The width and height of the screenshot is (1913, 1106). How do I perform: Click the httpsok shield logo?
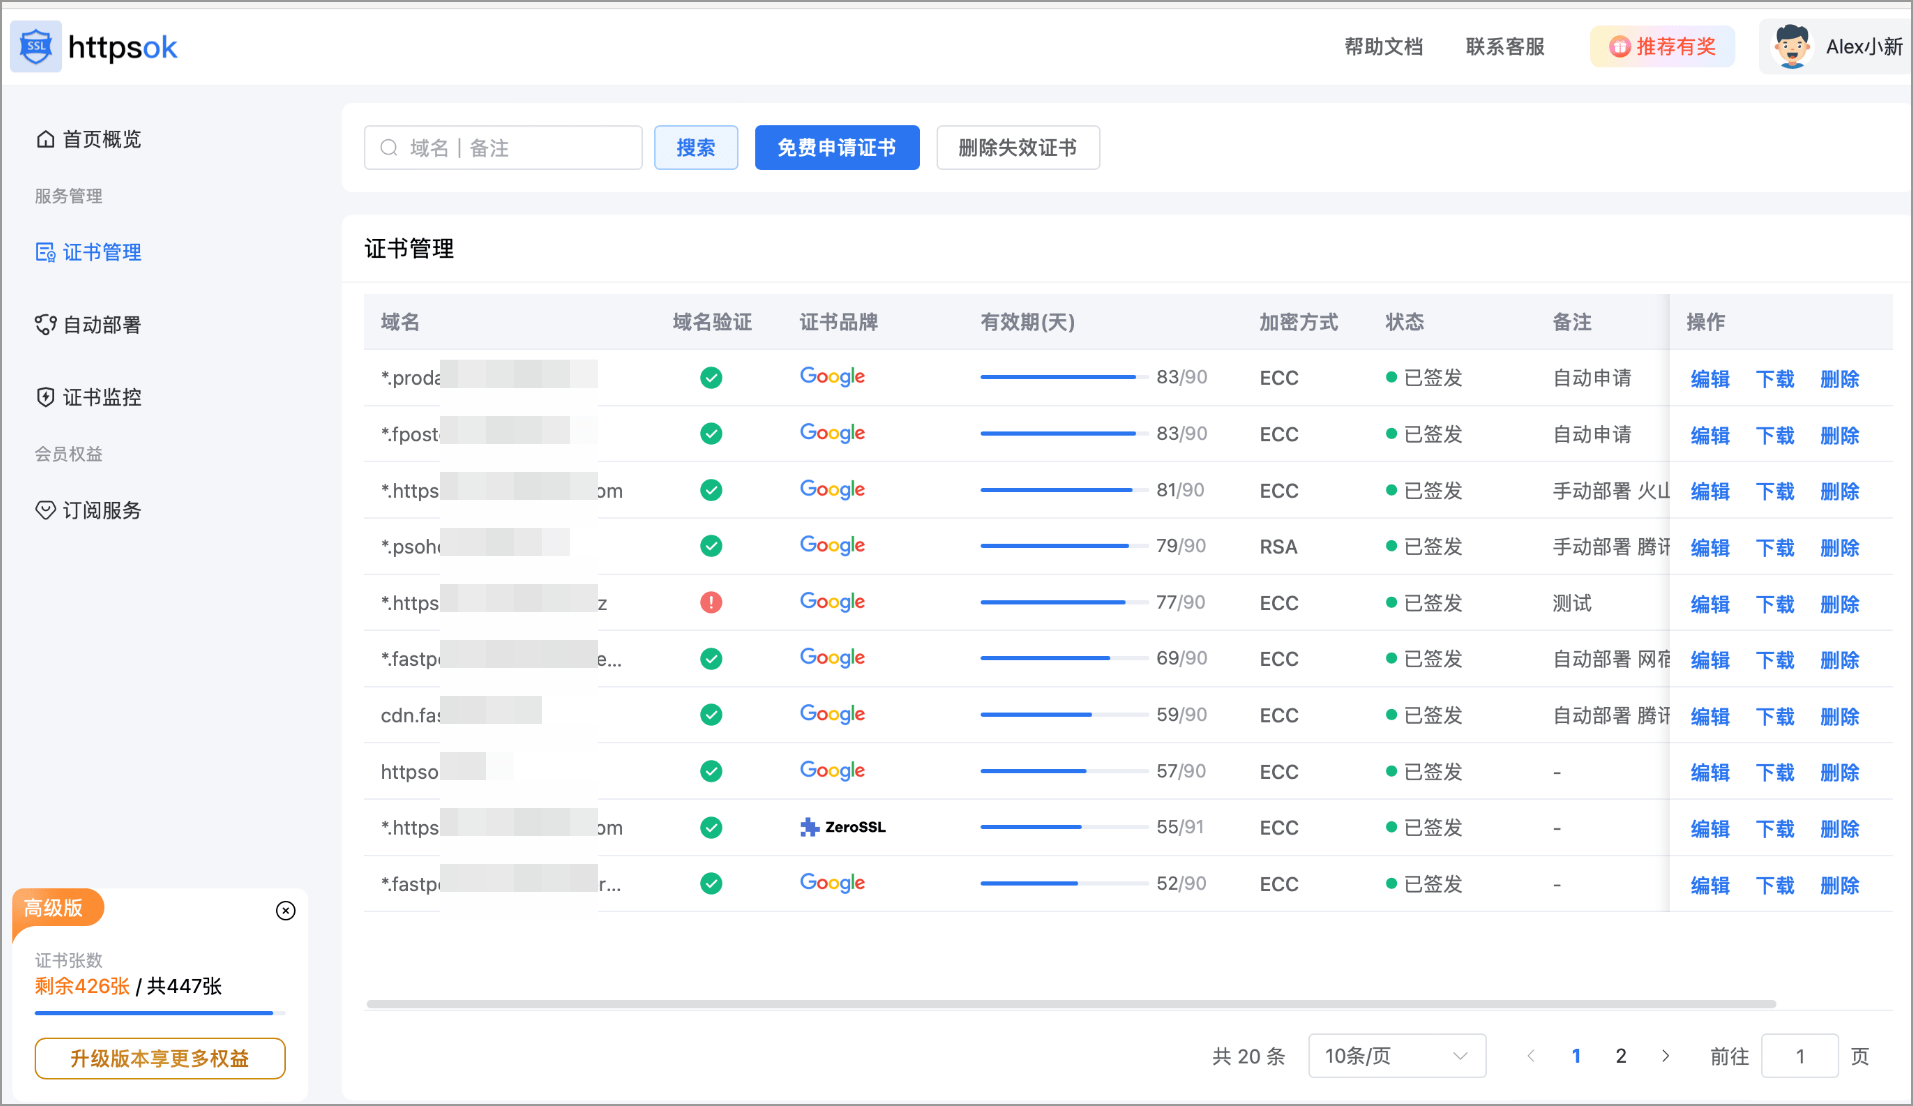pos(36,46)
